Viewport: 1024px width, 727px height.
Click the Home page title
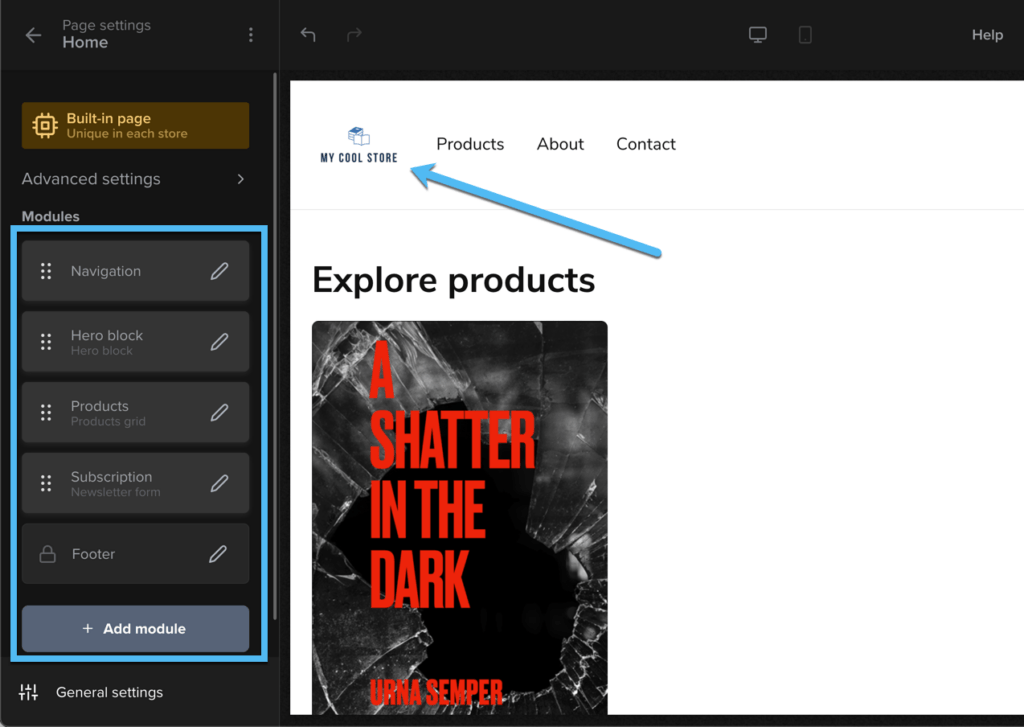85,42
